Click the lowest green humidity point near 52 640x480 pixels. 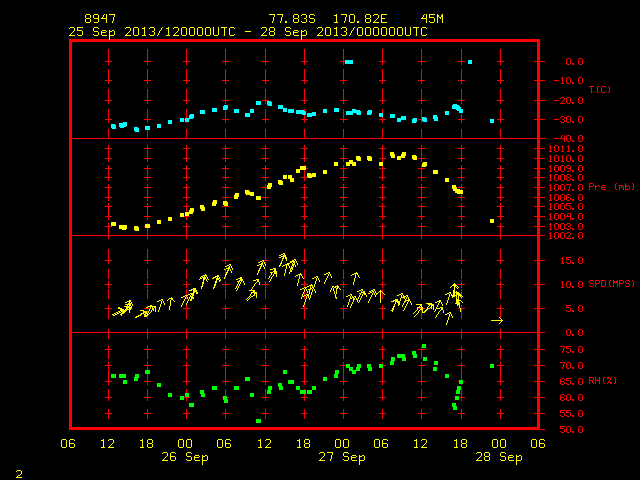pyautogui.click(x=258, y=421)
